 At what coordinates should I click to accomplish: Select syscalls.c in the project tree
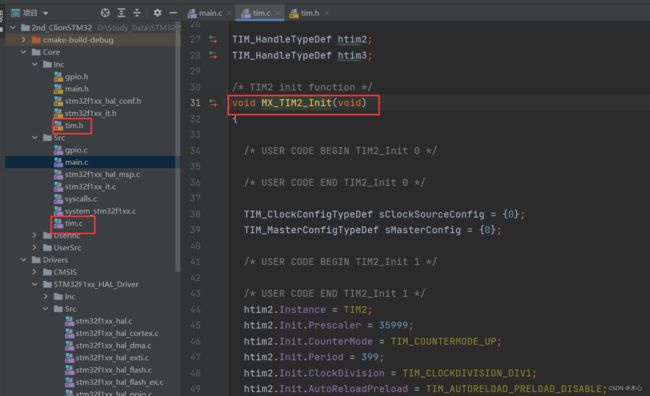75,199
